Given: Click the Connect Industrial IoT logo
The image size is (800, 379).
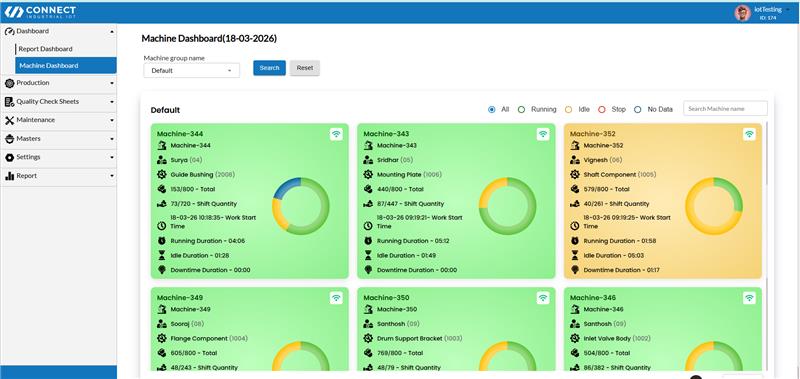Looking at the screenshot, I should tap(40, 12).
